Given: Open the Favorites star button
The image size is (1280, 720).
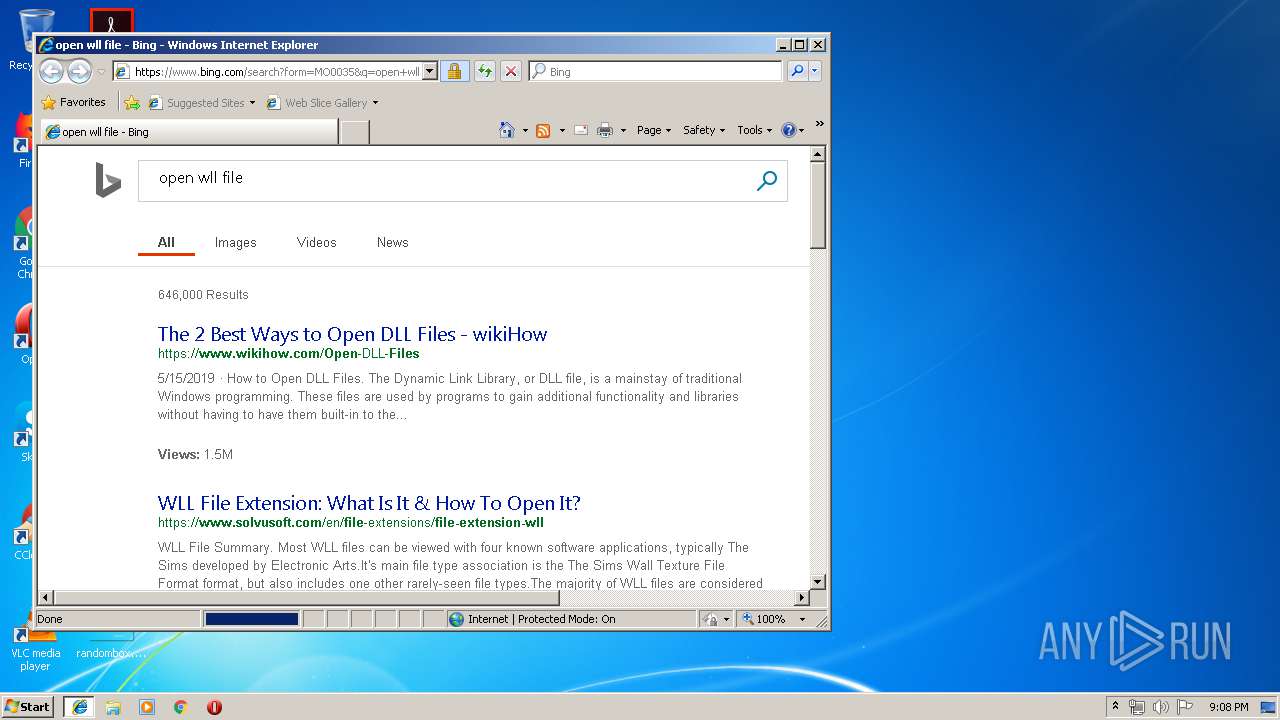Looking at the screenshot, I should 73,102.
